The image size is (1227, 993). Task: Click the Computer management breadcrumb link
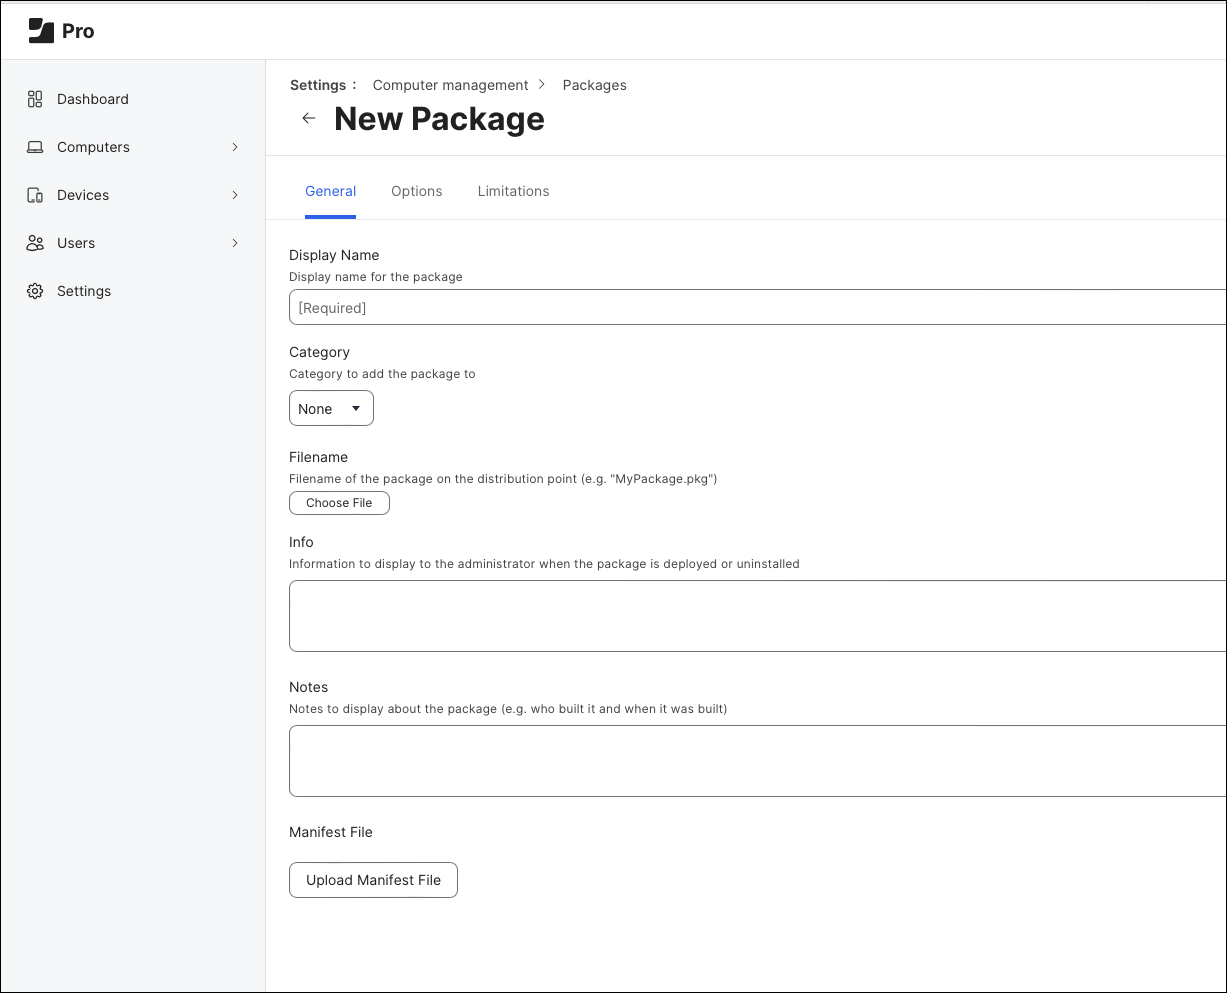pyautogui.click(x=450, y=85)
